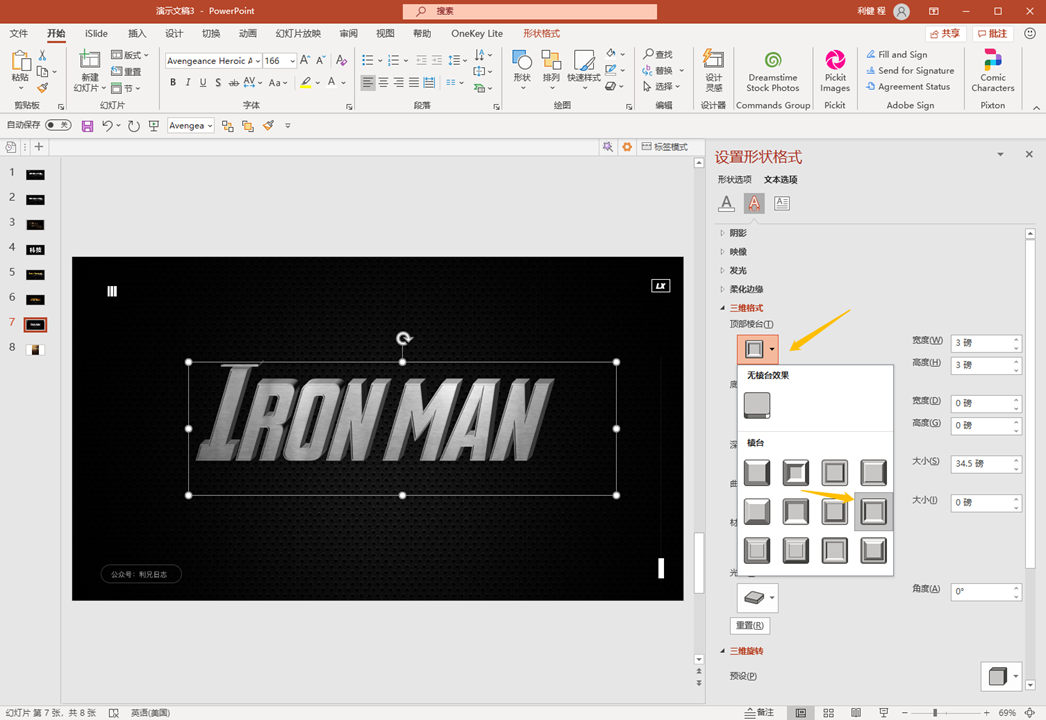Toggle the Notes pane in the status bar
The image size is (1046, 720).
pyautogui.click(x=760, y=713)
